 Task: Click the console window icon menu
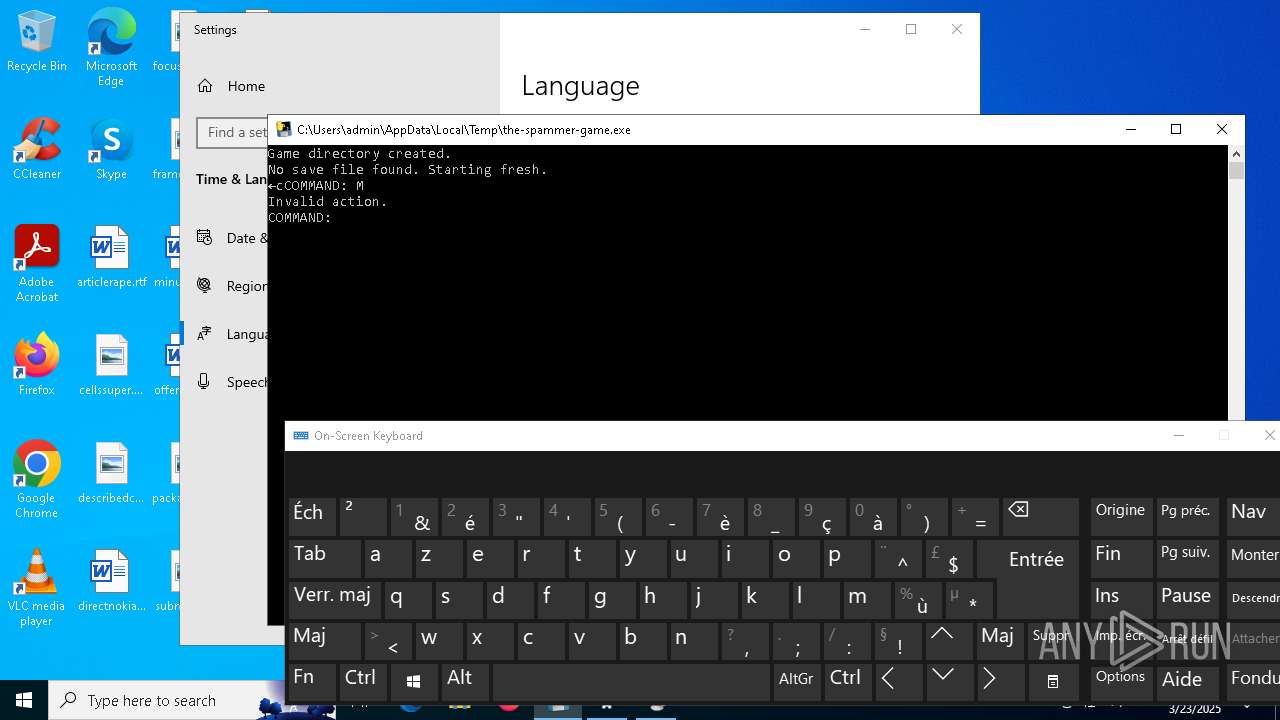tap(284, 129)
